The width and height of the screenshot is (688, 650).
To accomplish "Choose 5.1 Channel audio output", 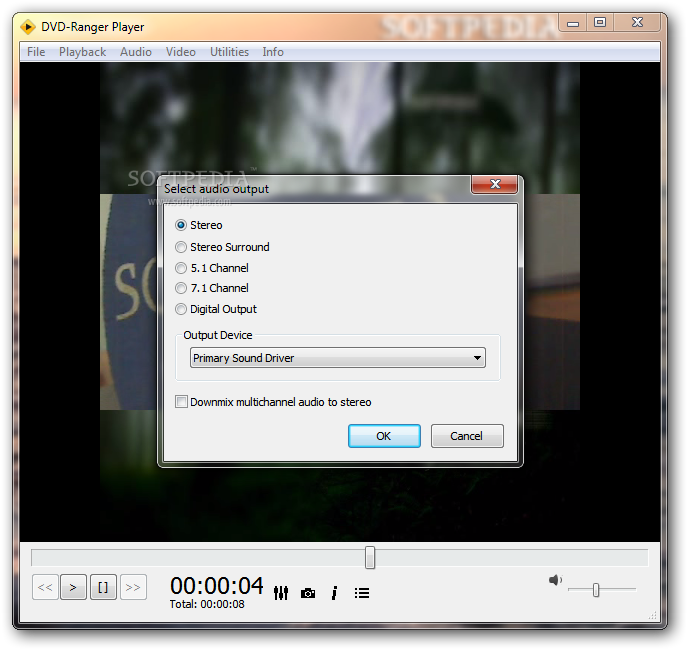I will tap(181, 268).
